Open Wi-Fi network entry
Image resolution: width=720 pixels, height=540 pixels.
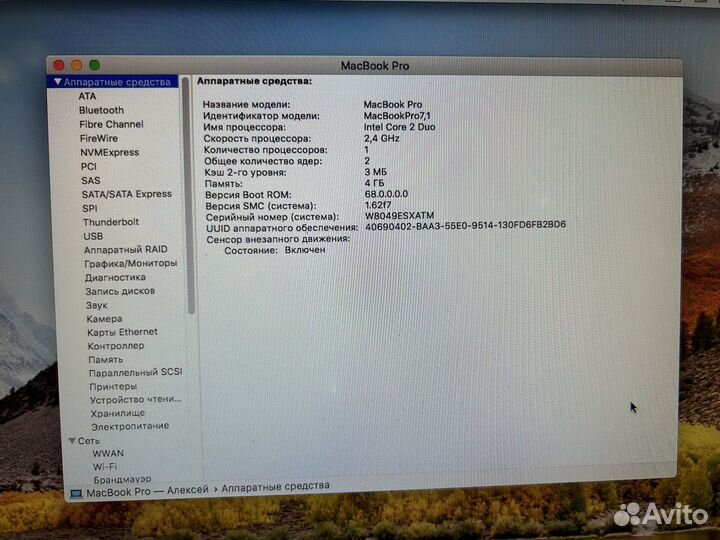[x=105, y=467]
